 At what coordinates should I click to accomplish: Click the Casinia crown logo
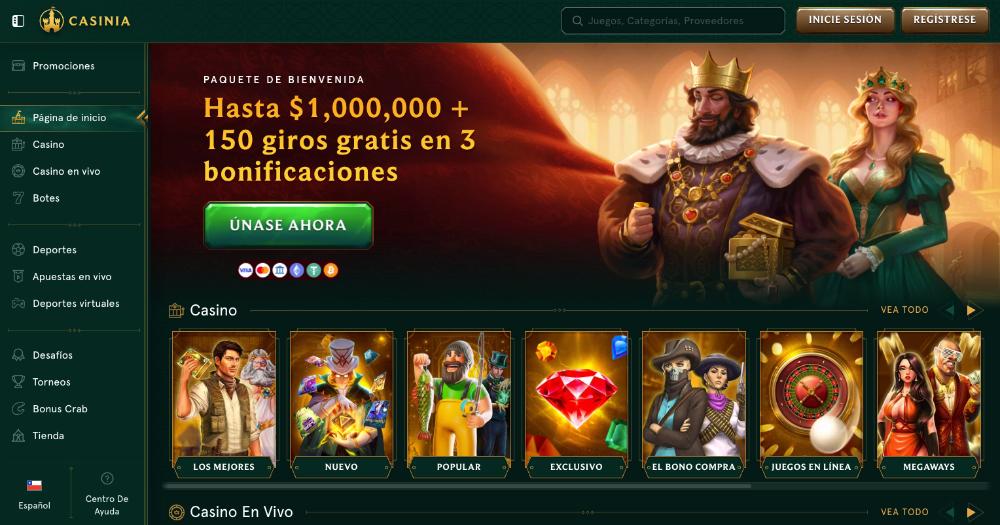click(52, 20)
